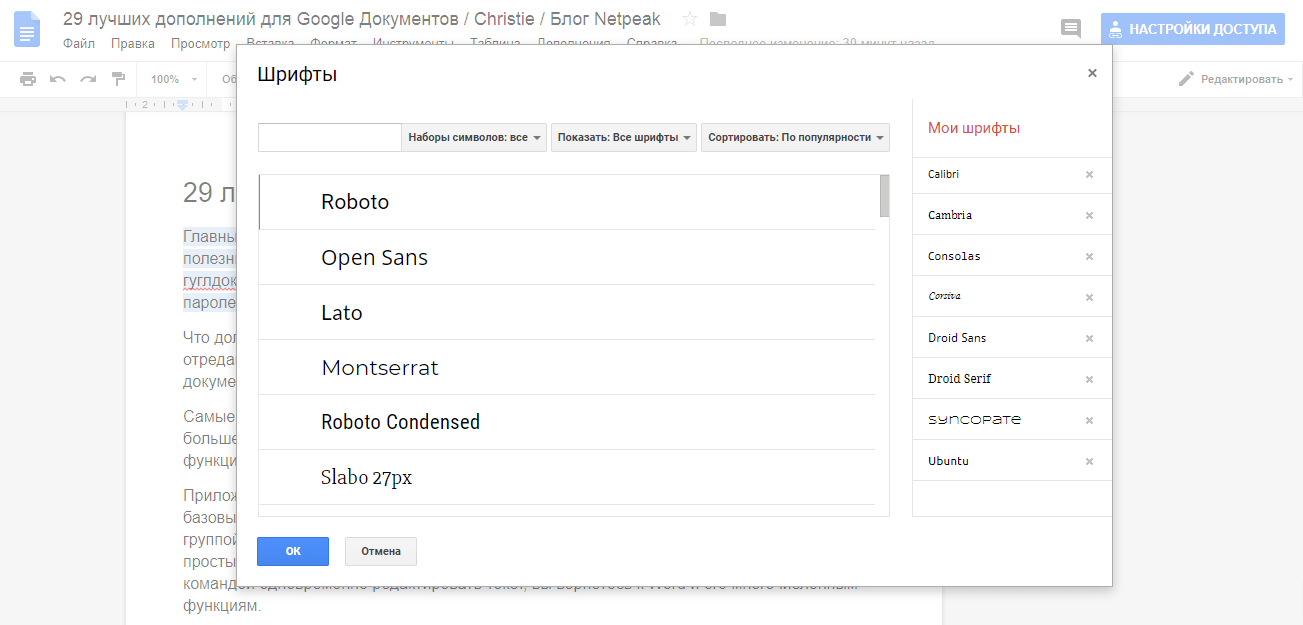
Task: Toggle the star to favorite the document
Action: pyautogui.click(x=688, y=17)
